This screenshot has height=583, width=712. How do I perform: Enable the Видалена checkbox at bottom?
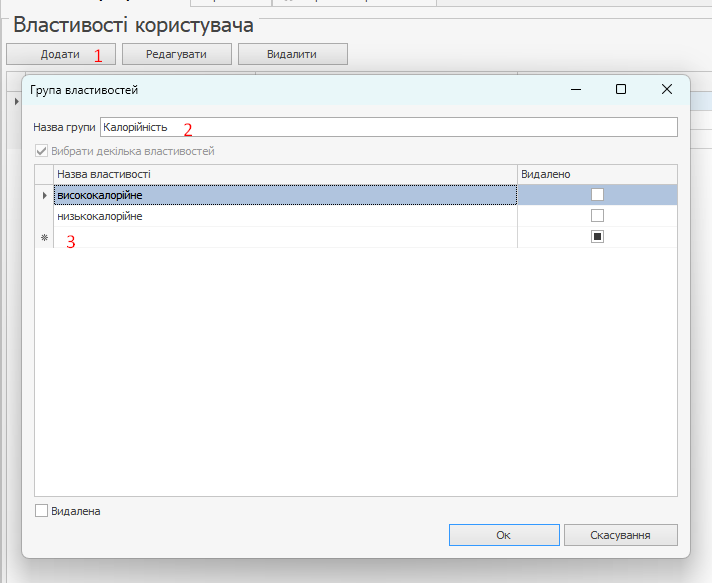coord(42,511)
